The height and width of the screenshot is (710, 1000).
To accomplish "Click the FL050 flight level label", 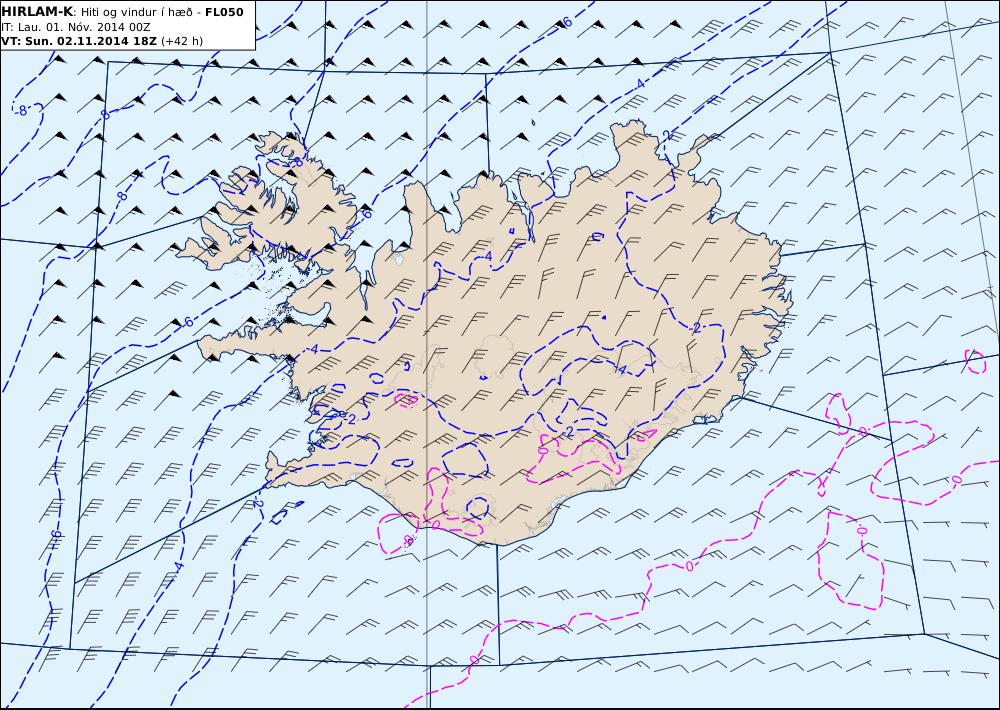I will (224, 12).
